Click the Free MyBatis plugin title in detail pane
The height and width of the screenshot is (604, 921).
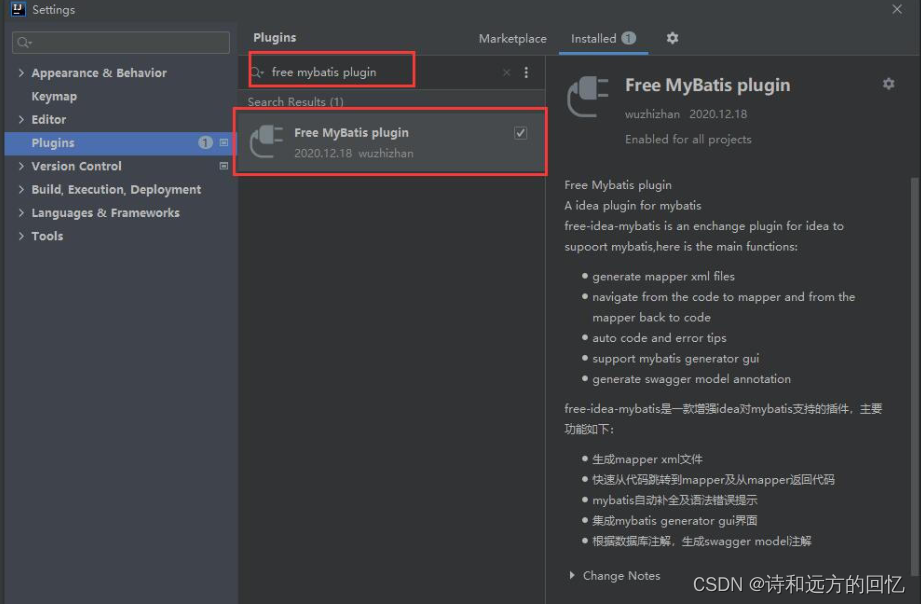coord(707,85)
